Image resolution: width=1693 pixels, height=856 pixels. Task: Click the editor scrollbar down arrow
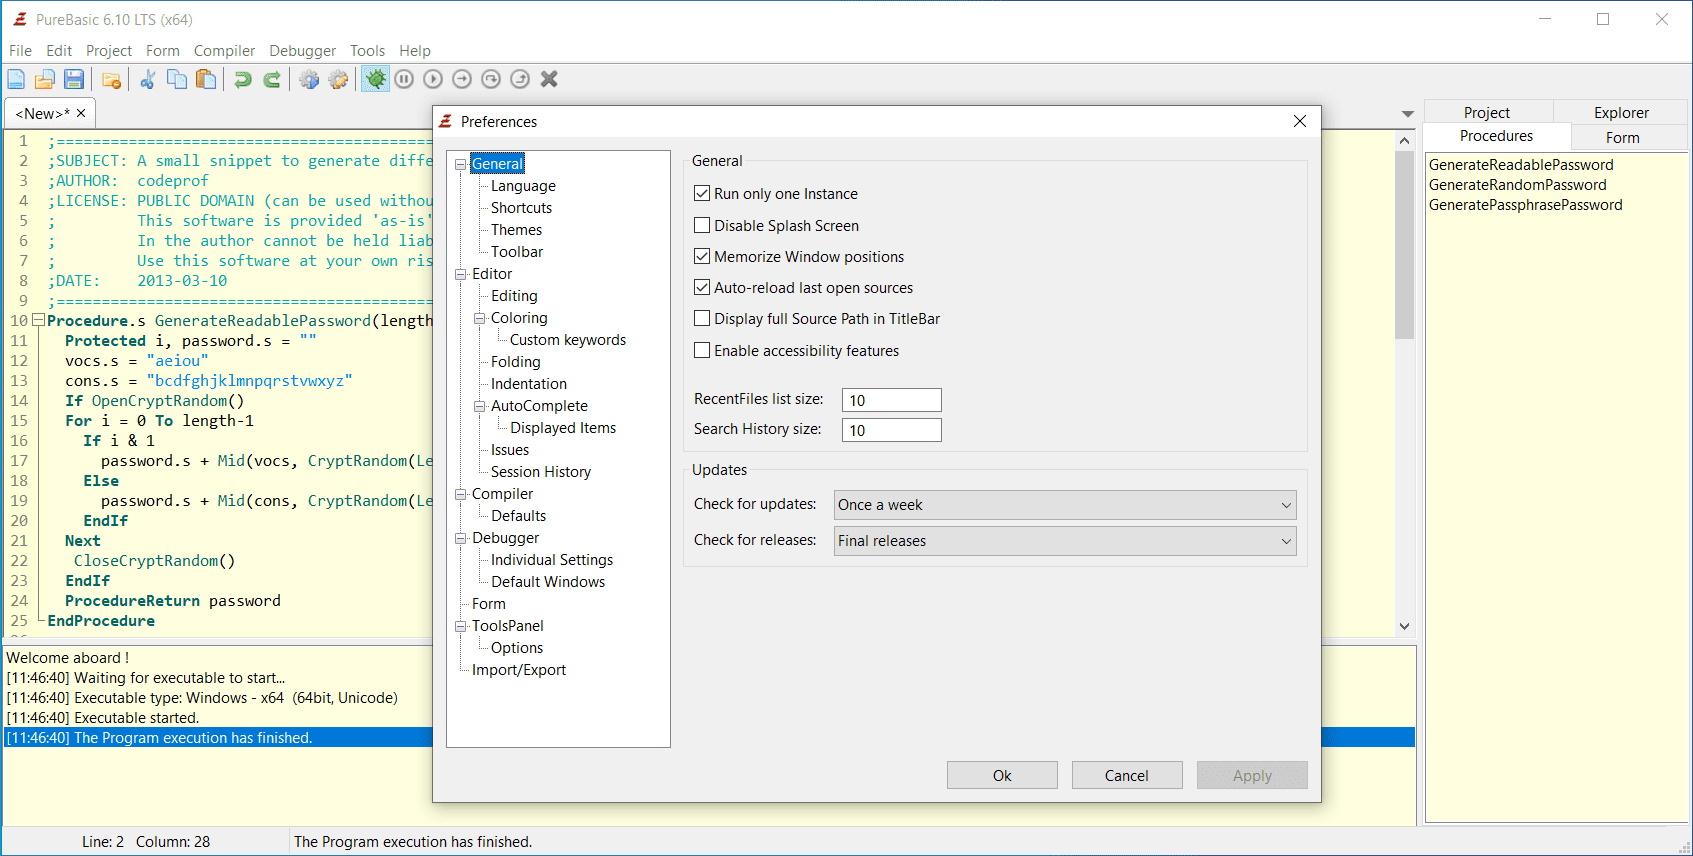(x=1405, y=626)
